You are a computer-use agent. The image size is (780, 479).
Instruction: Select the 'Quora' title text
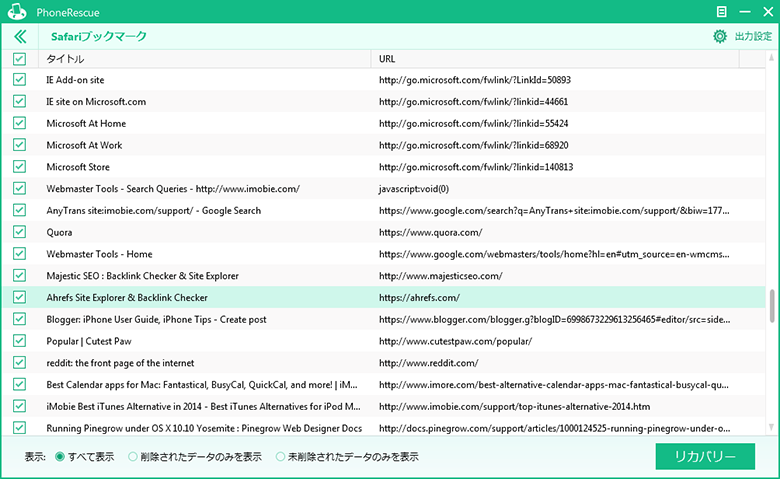(x=59, y=232)
